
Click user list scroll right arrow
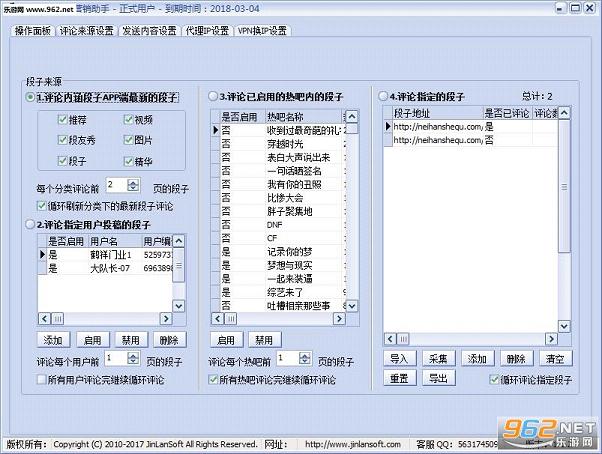[166, 319]
